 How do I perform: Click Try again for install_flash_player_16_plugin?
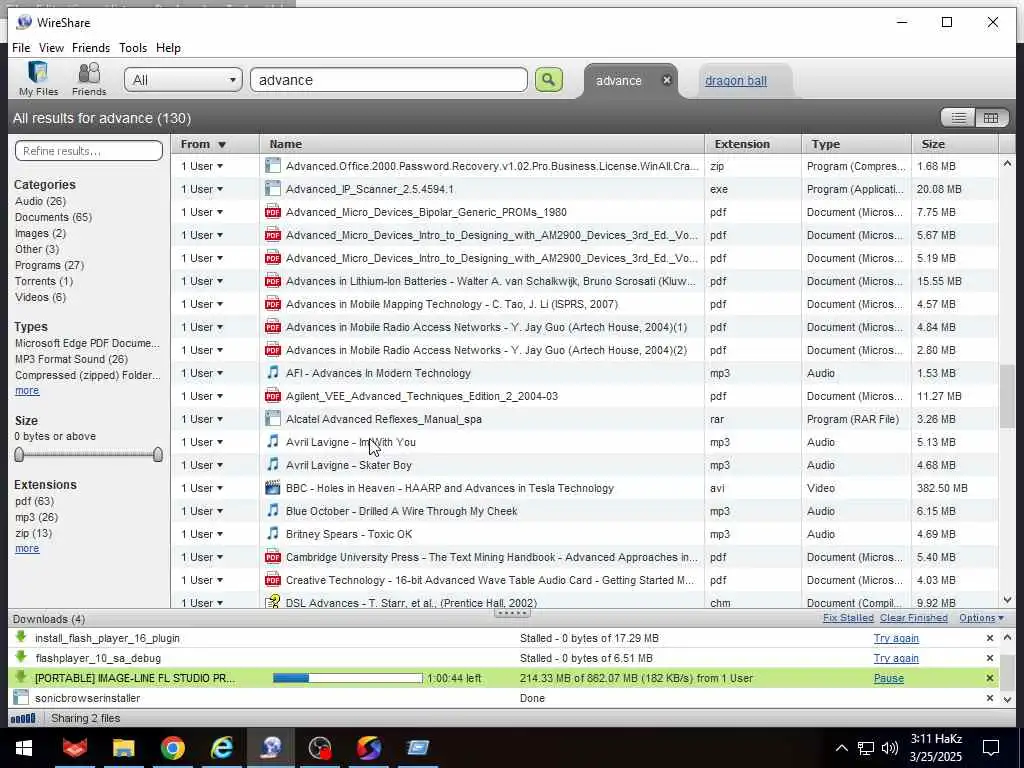pyautogui.click(x=896, y=638)
